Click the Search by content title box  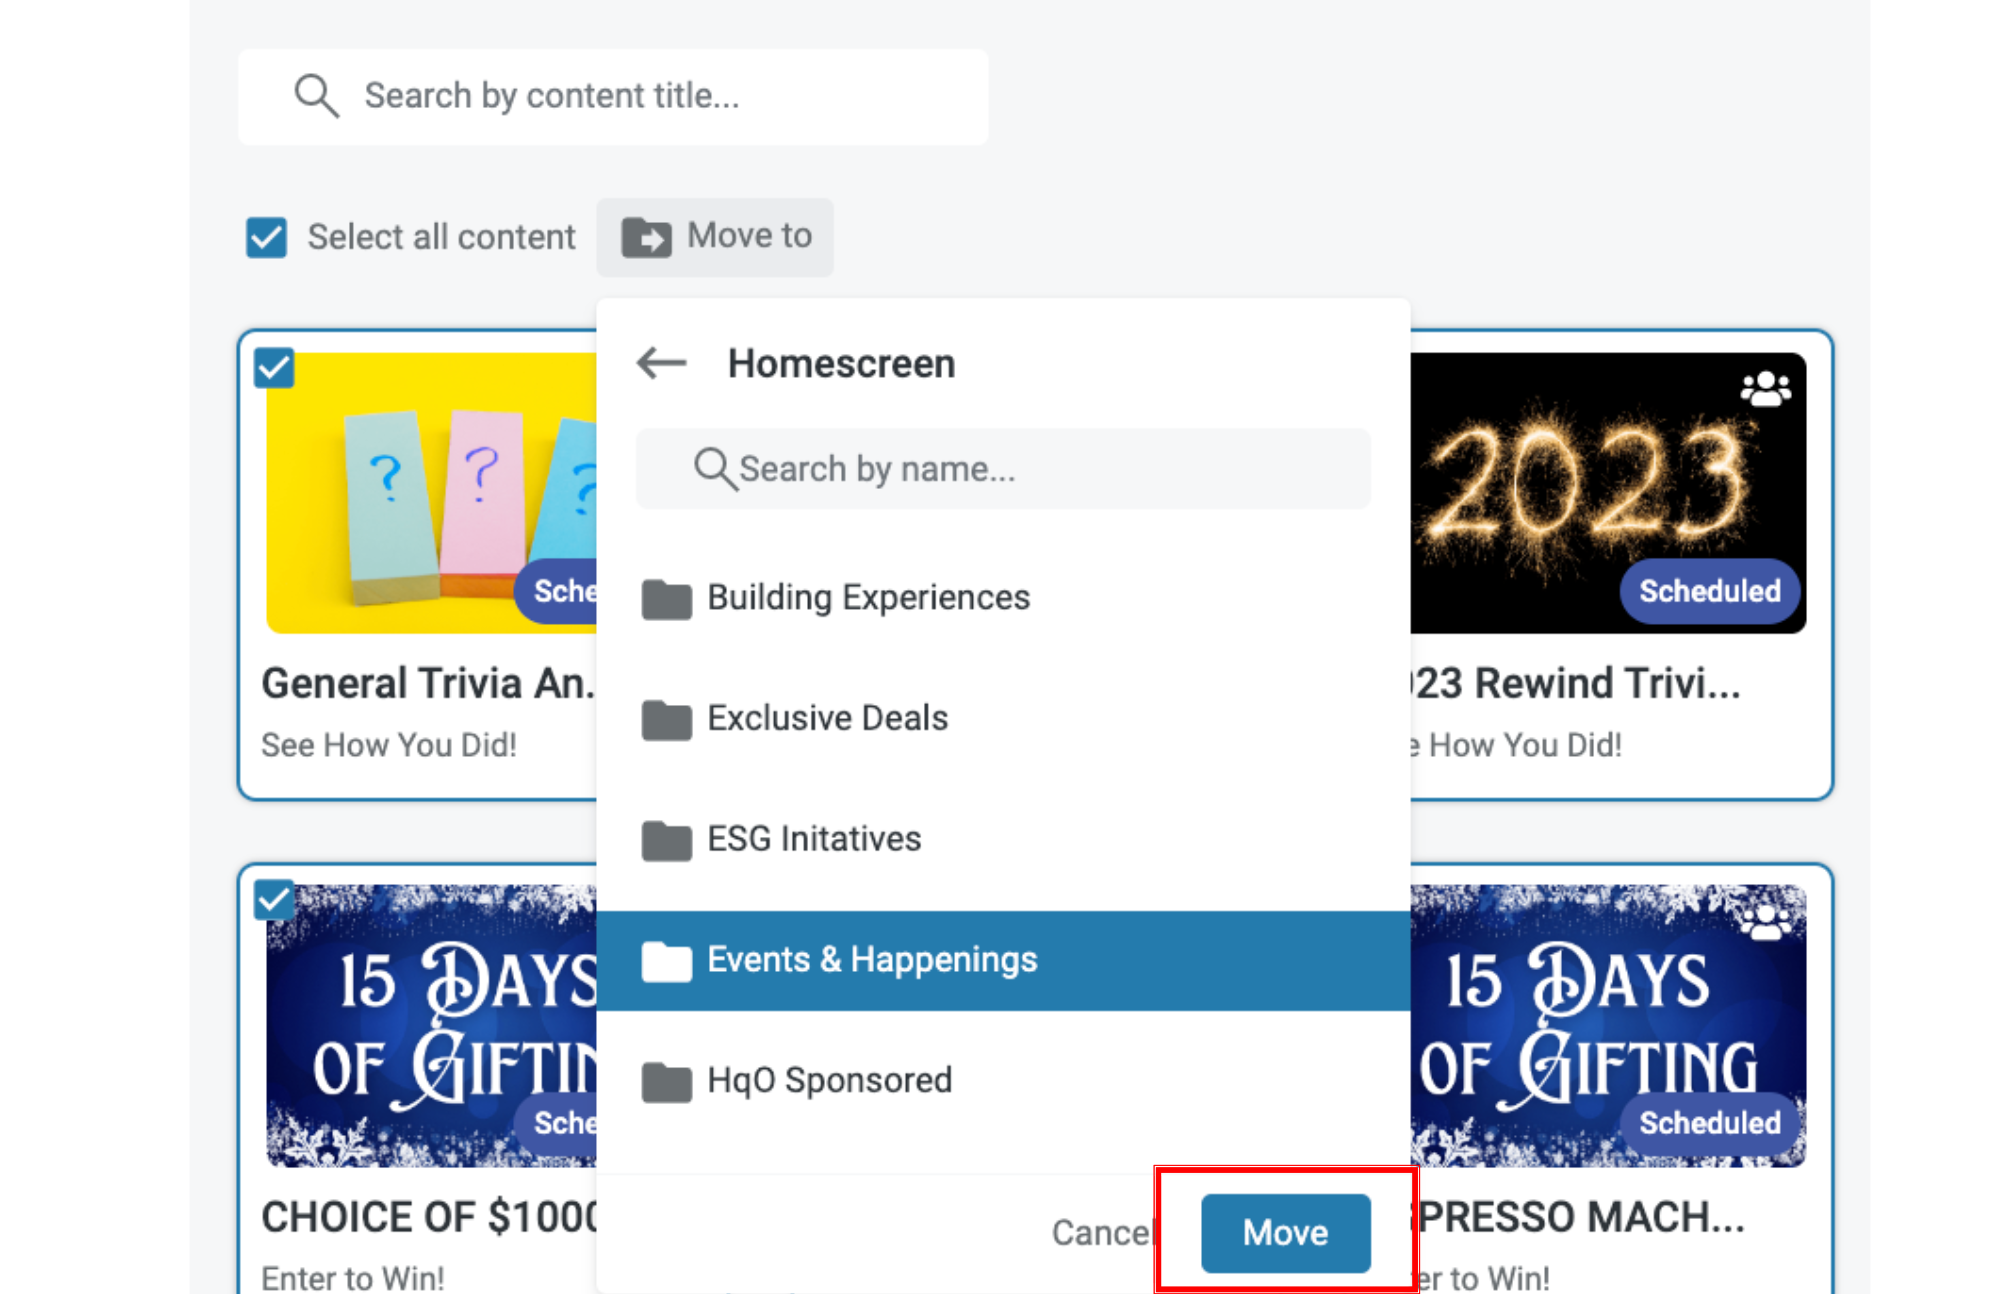[613, 96]
